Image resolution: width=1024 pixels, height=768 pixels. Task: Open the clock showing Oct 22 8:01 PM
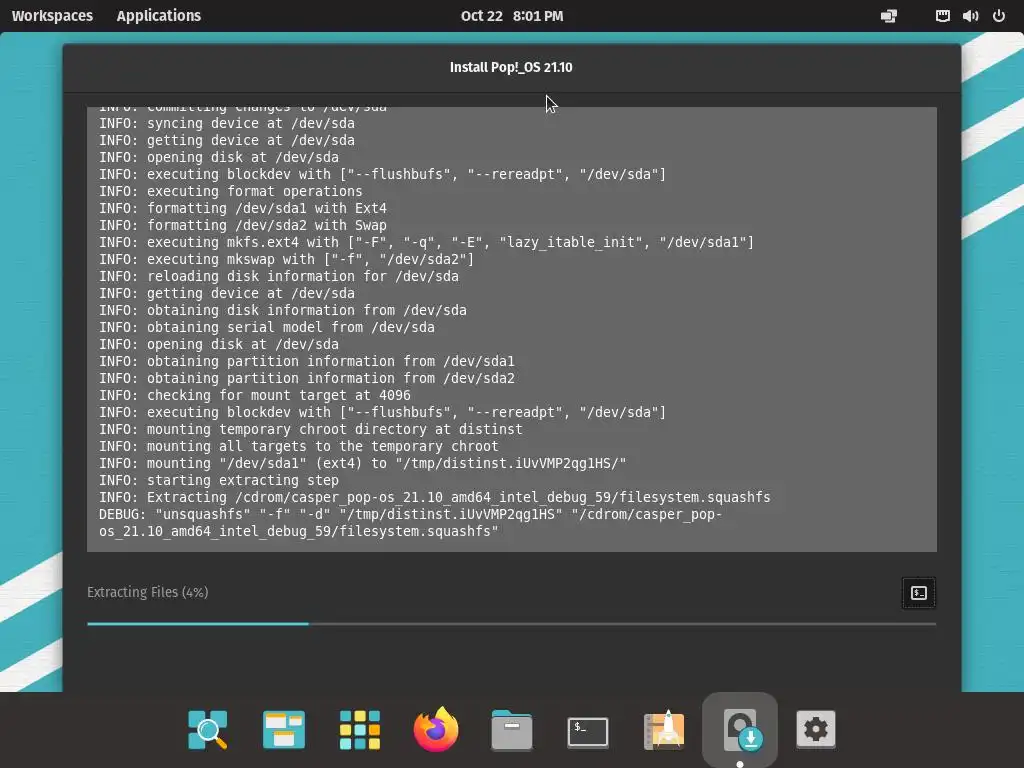tap(512, 16)
